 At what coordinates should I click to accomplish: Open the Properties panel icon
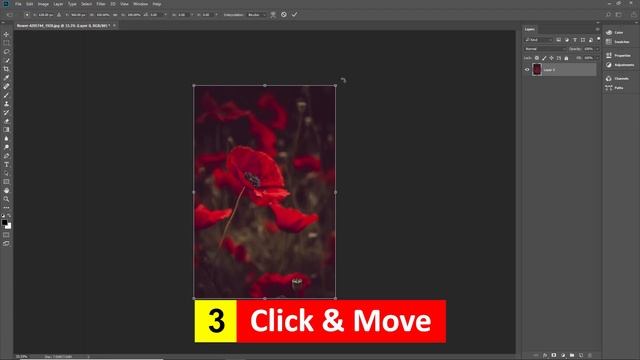[x=609, y=55]
